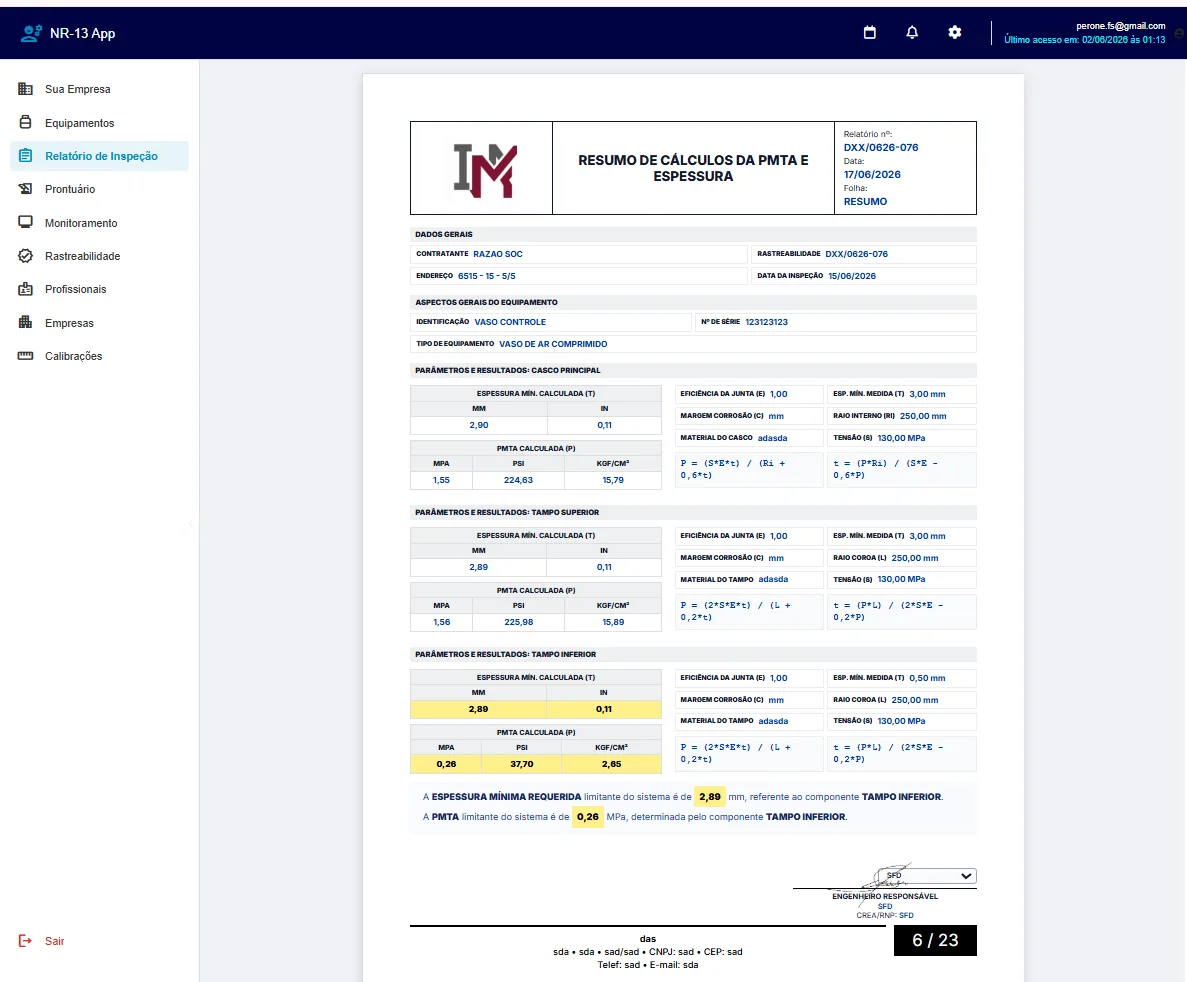Click the Sair logout link
The height and width of the screenshot is (982, 1187).
(x=55, y=941)
